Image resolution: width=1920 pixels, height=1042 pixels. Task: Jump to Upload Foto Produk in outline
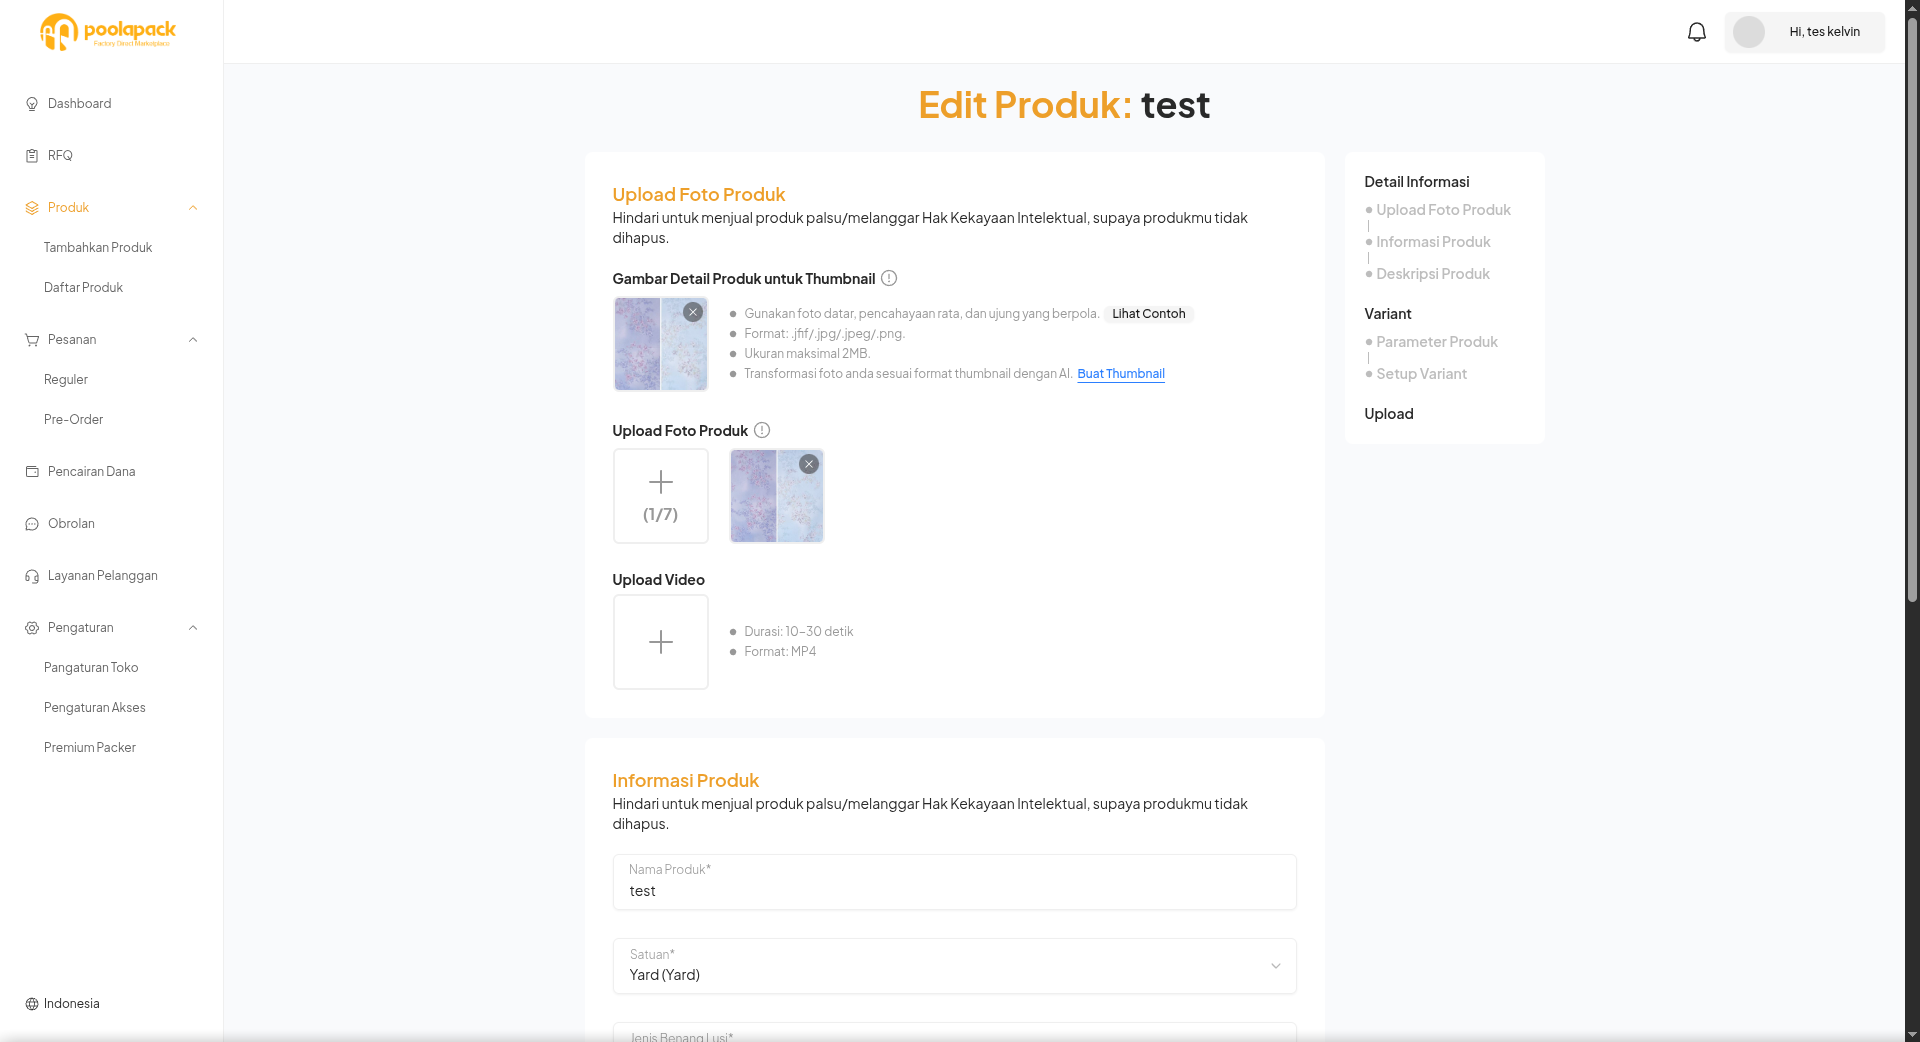pos(1443,210)
